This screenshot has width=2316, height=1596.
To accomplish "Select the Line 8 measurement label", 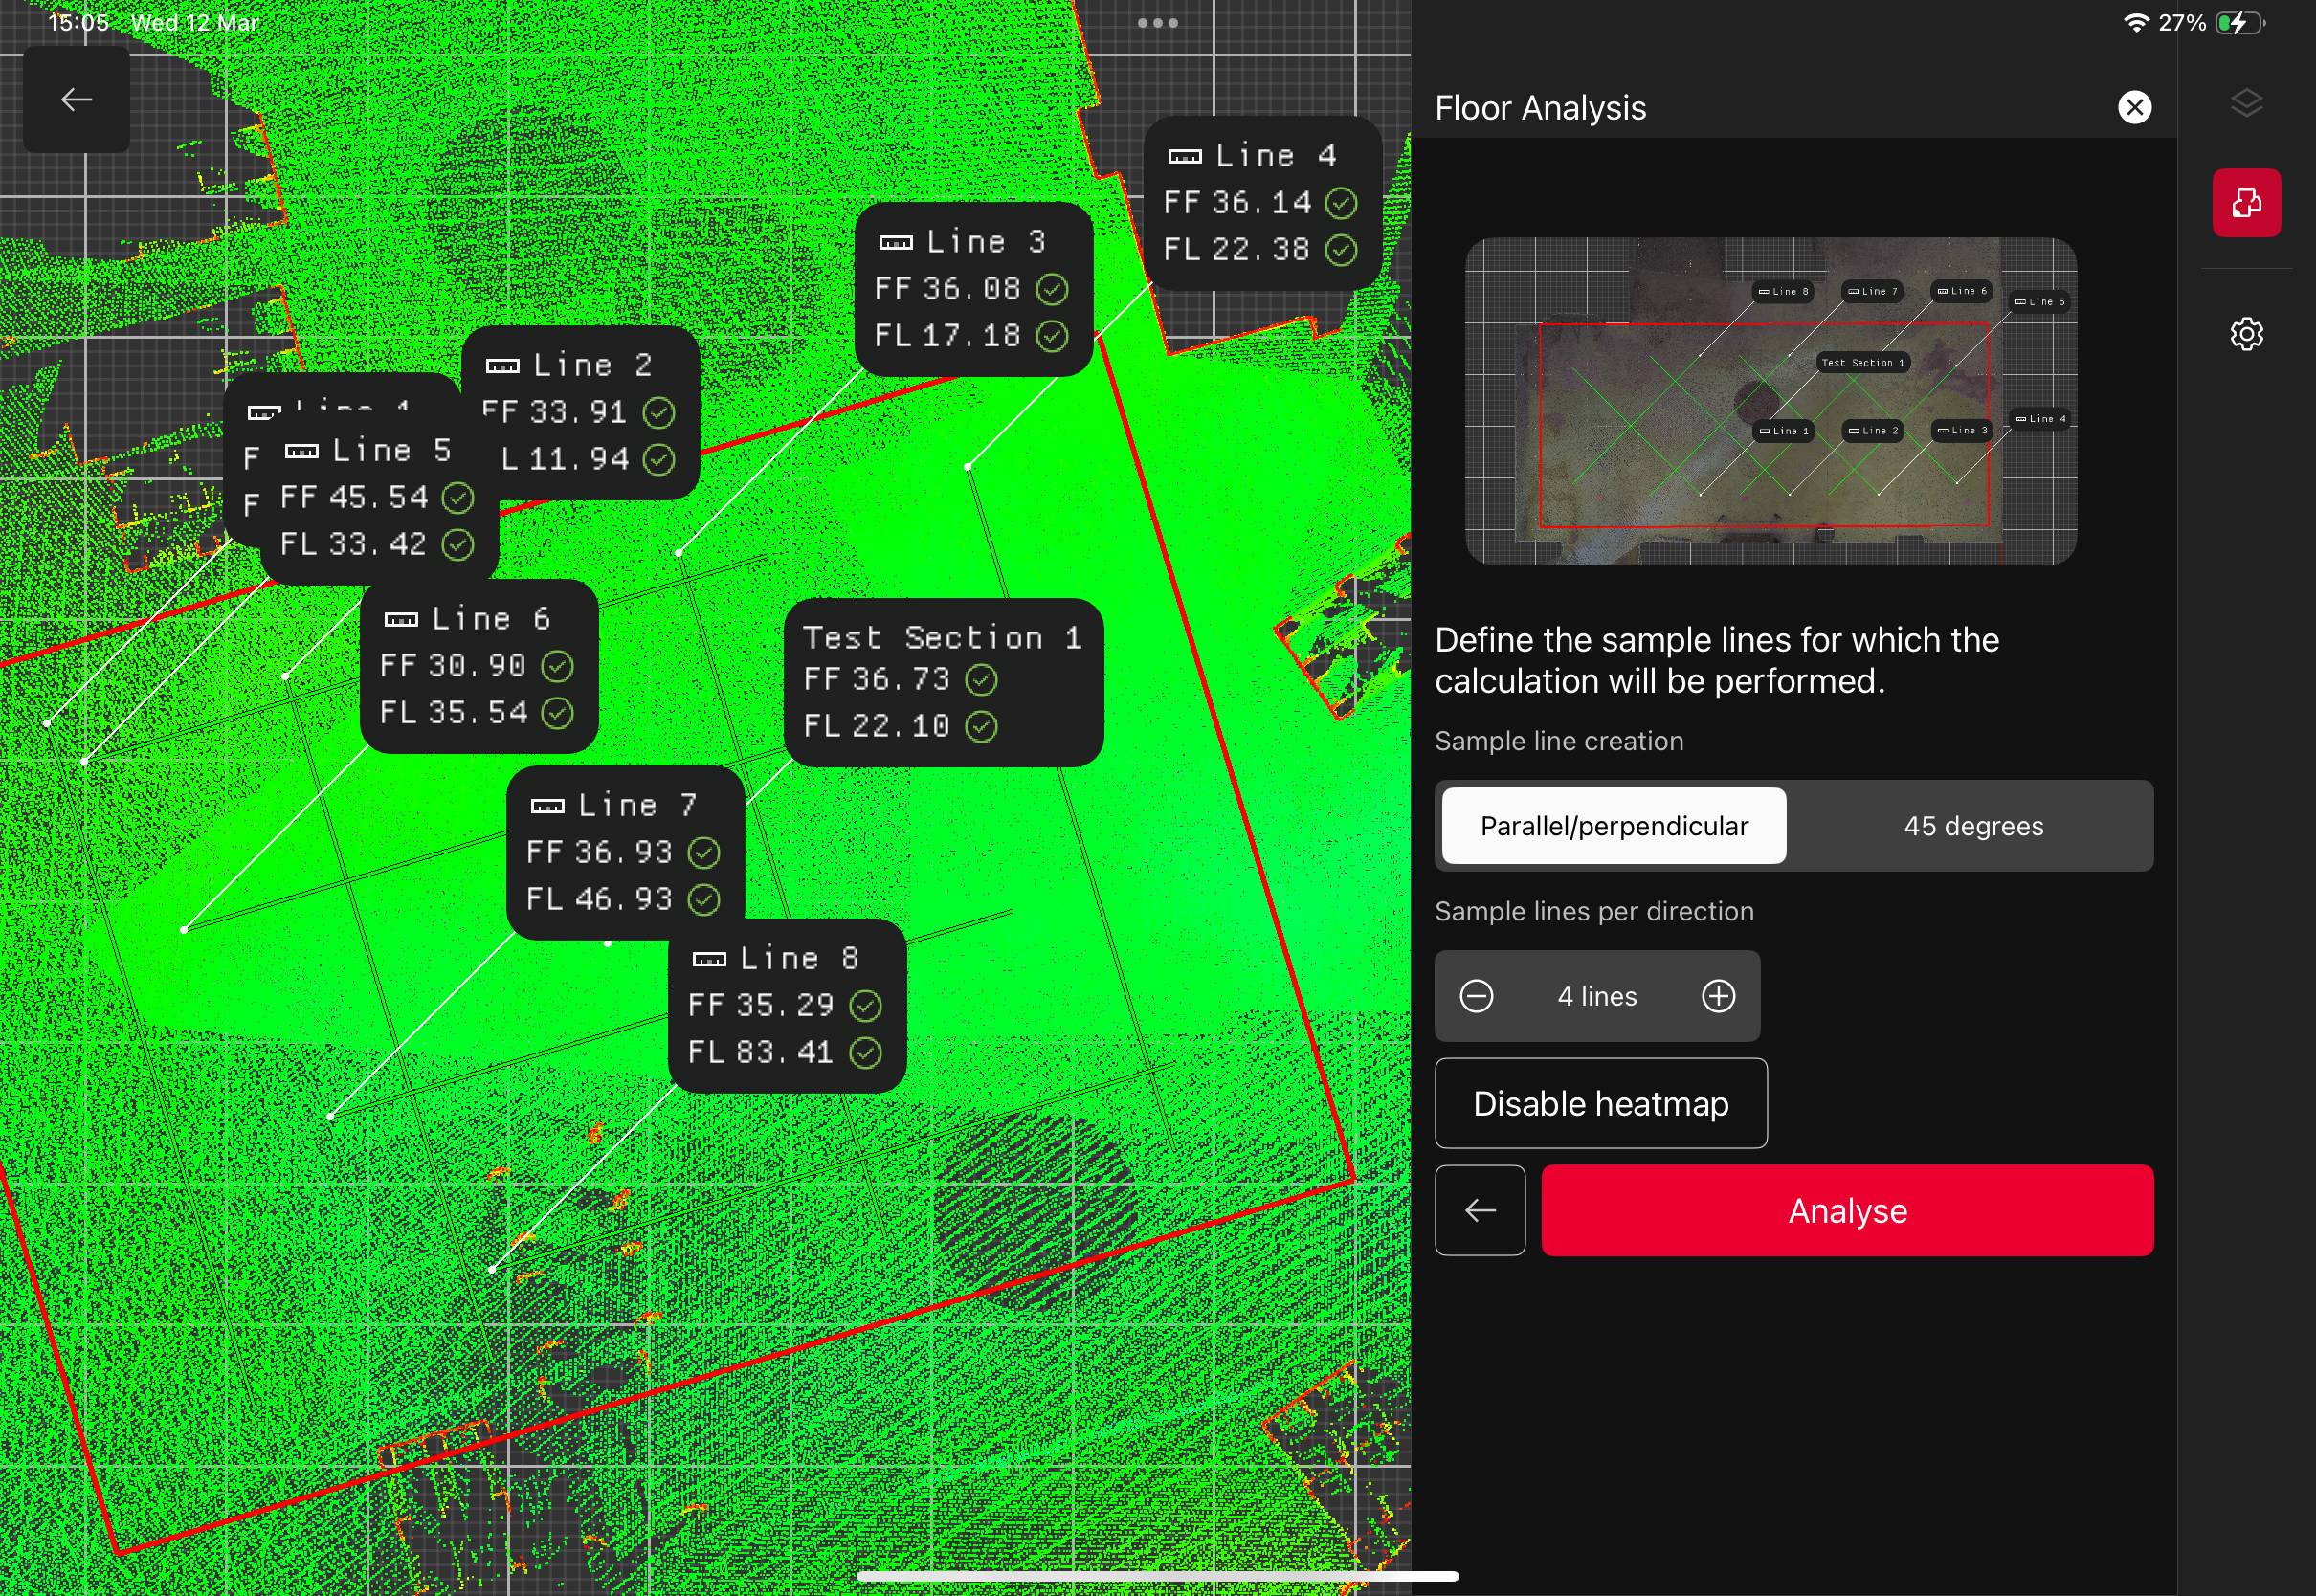I will 787,1005.
